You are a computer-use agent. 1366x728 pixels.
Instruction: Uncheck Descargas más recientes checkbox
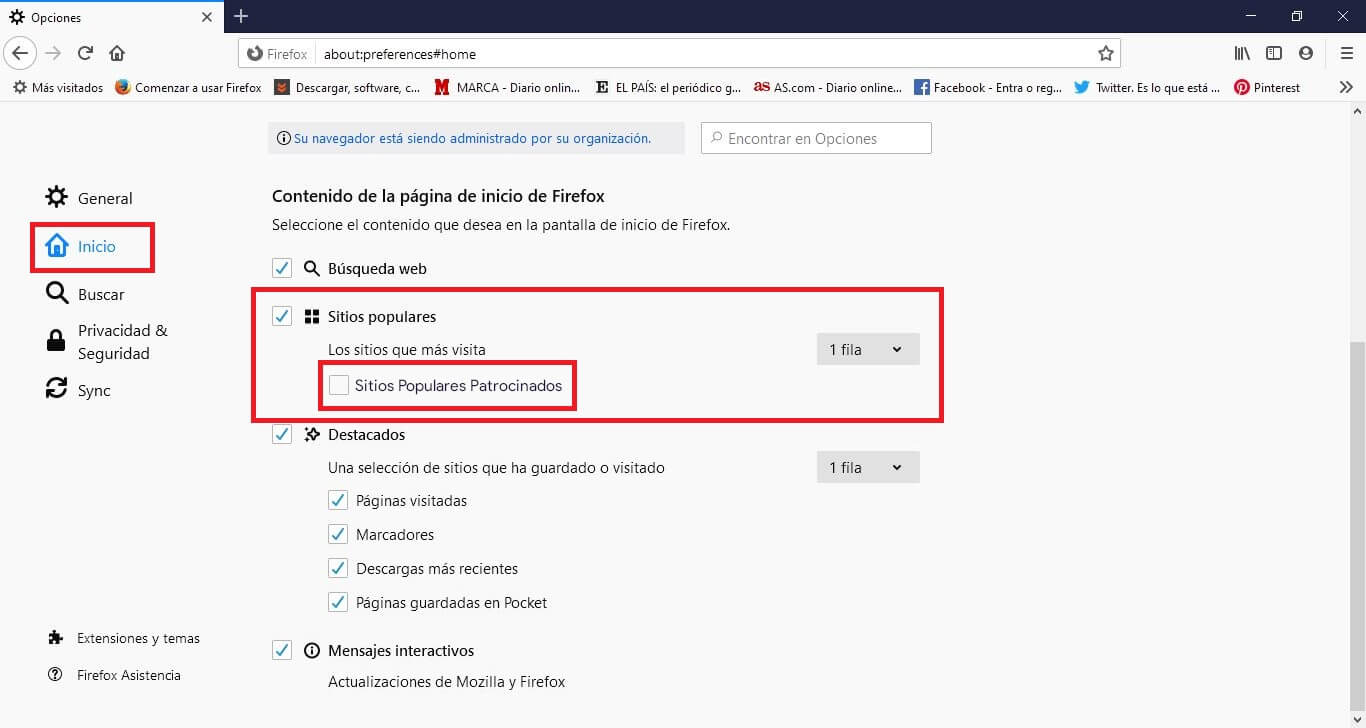click(338, 568)
